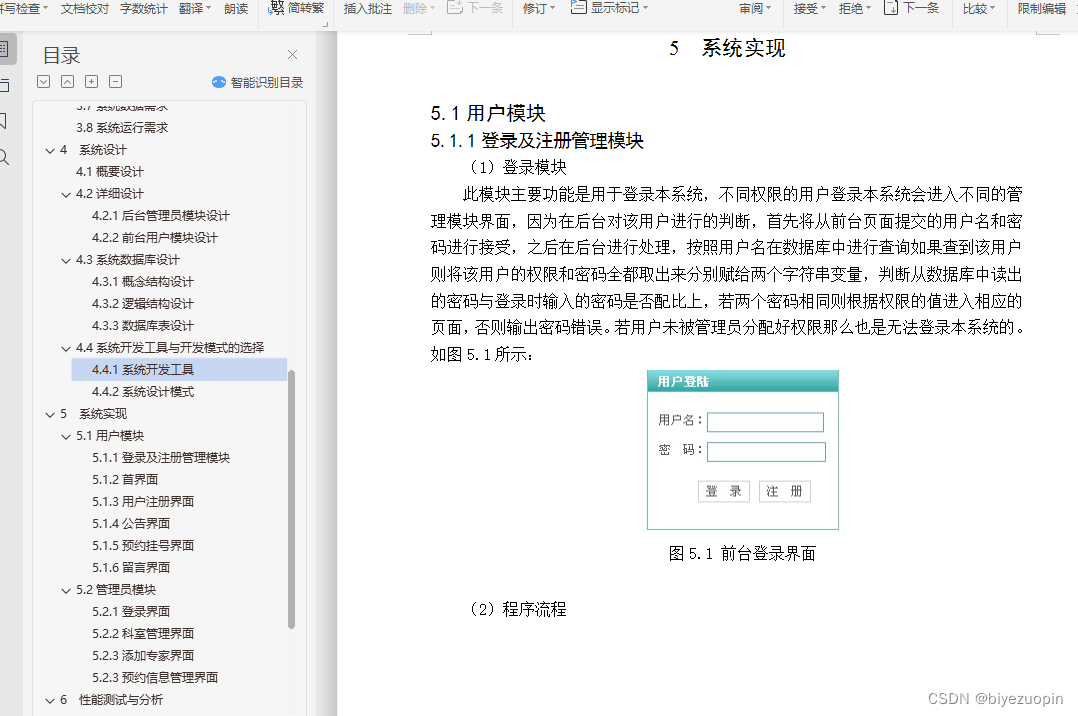Click the 图 5.1 login form image
Screen dimensions: 1078x716
coord(742,450)
